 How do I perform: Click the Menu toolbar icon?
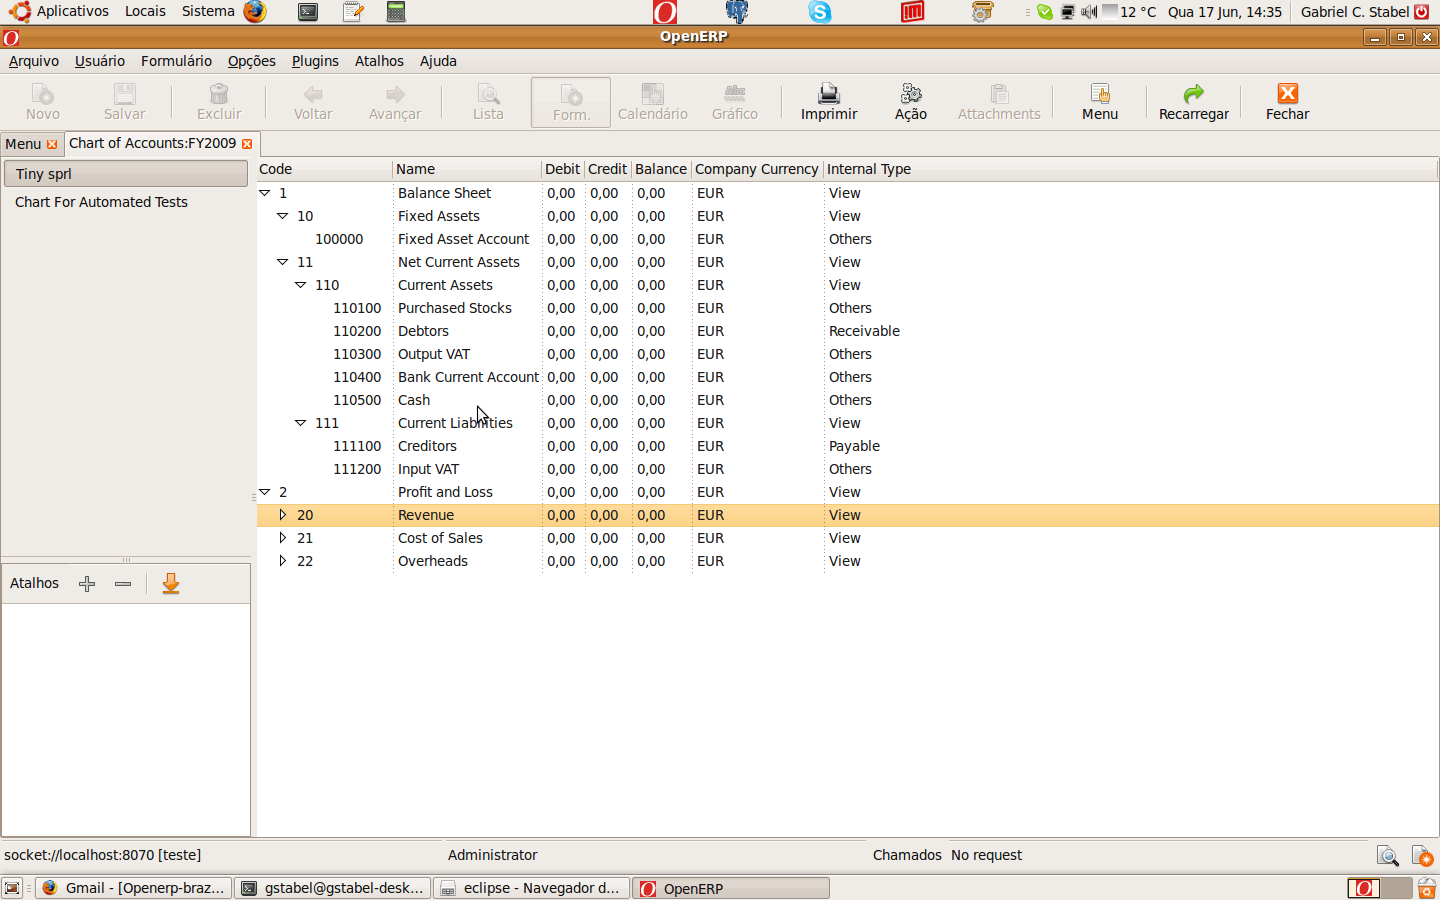1099,94
